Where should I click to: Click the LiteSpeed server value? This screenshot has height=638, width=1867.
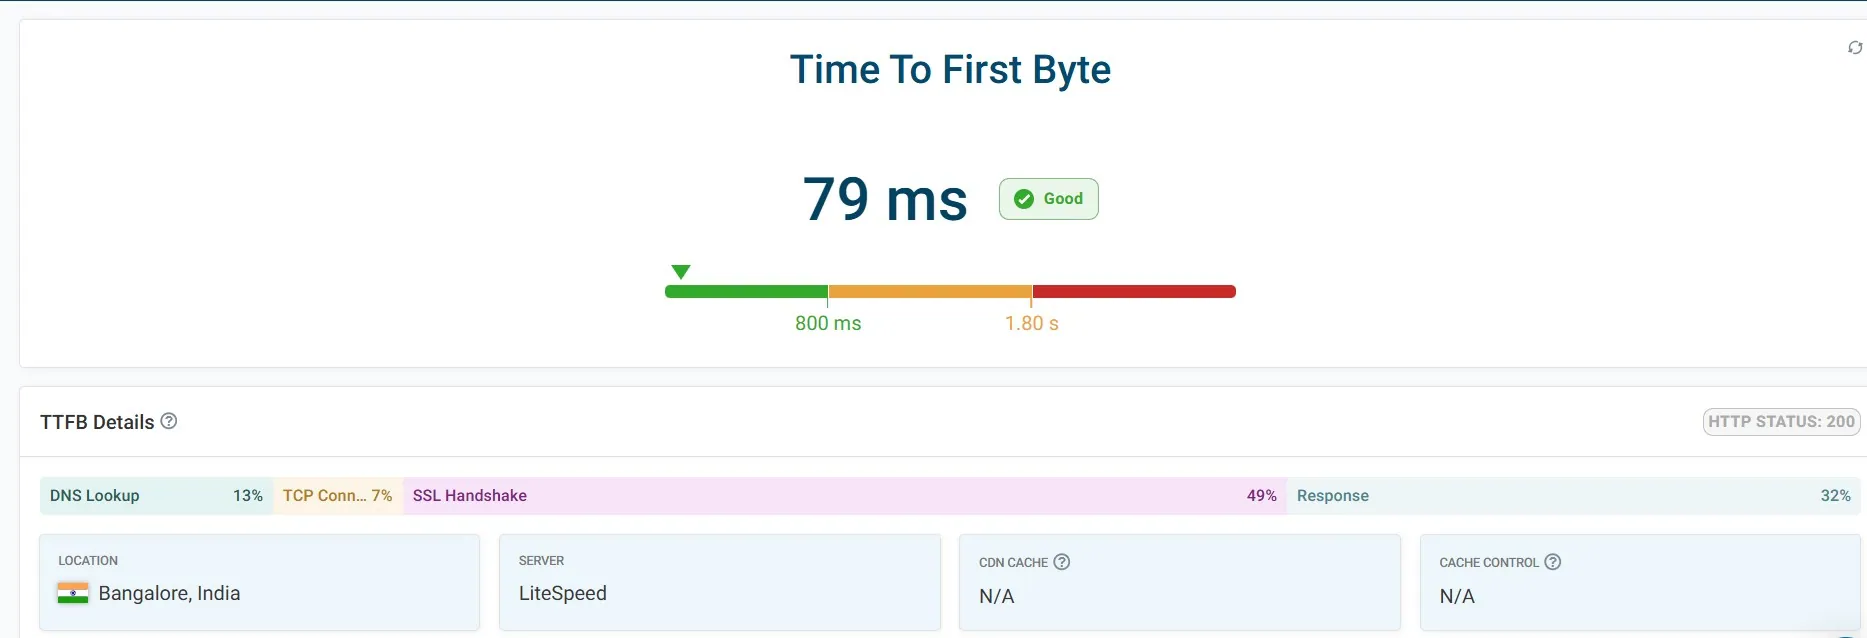[563, 593]
